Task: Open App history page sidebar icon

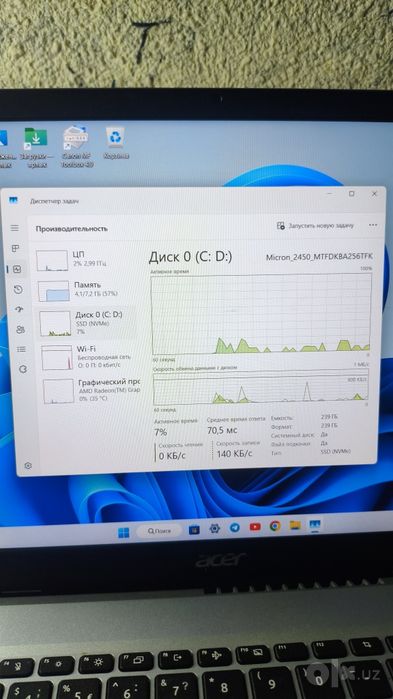Action: [x=18, y=290]
